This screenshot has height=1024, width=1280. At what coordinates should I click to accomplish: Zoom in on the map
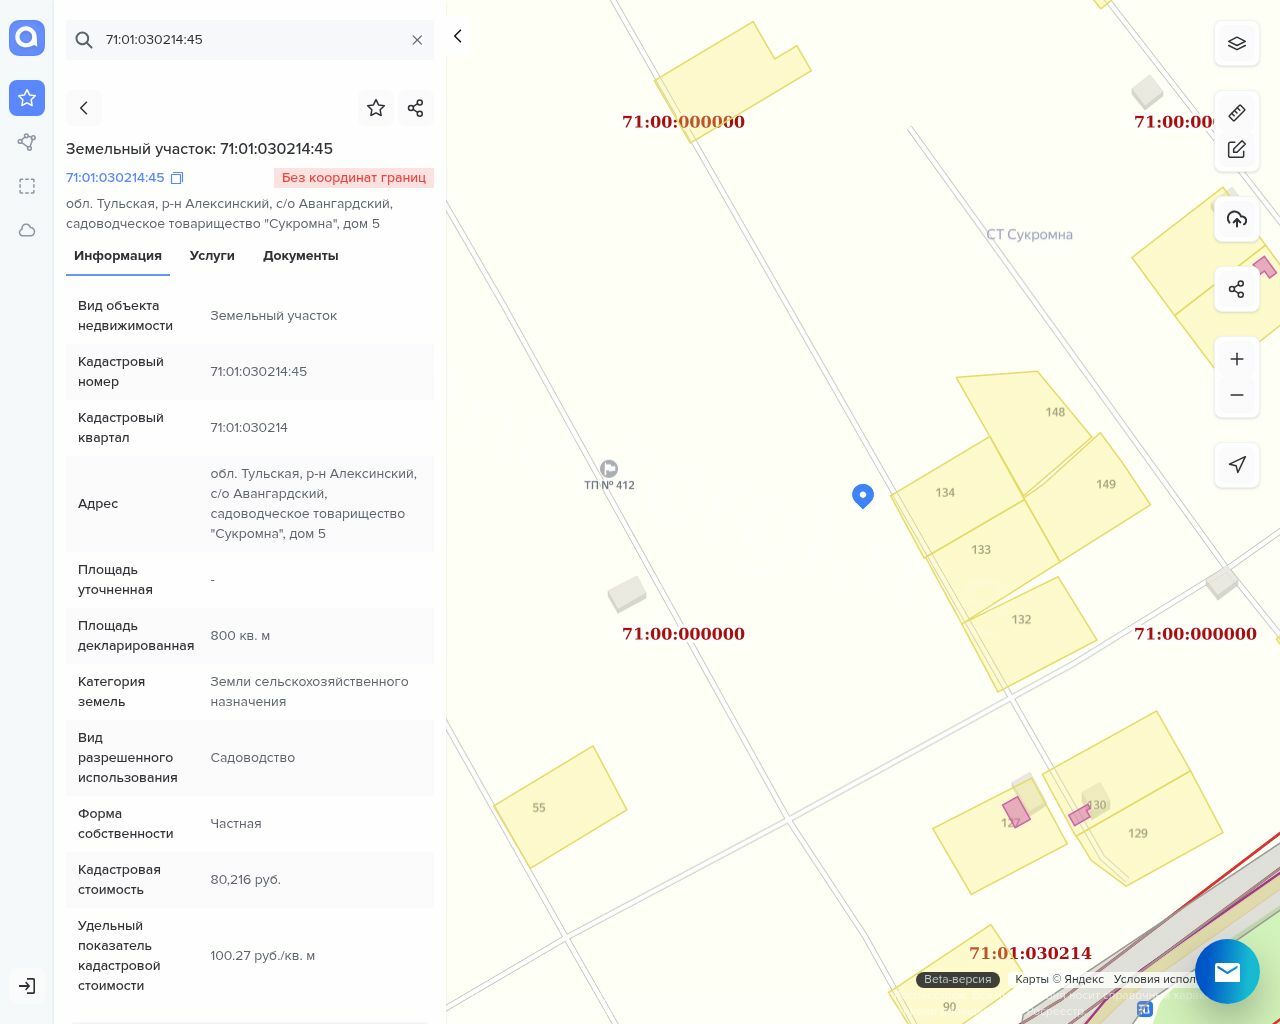click(1237, 359)
